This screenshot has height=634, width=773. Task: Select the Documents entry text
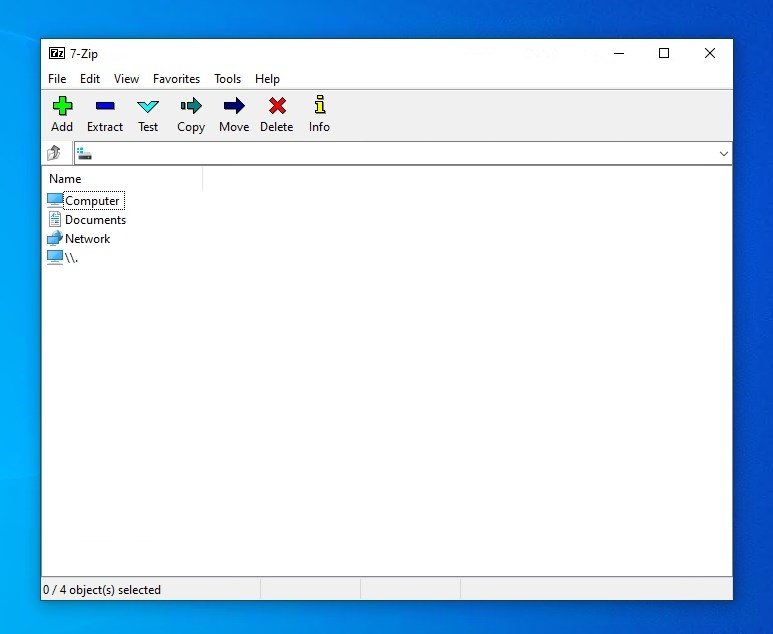pyautogui.click(x=96, y=220)
